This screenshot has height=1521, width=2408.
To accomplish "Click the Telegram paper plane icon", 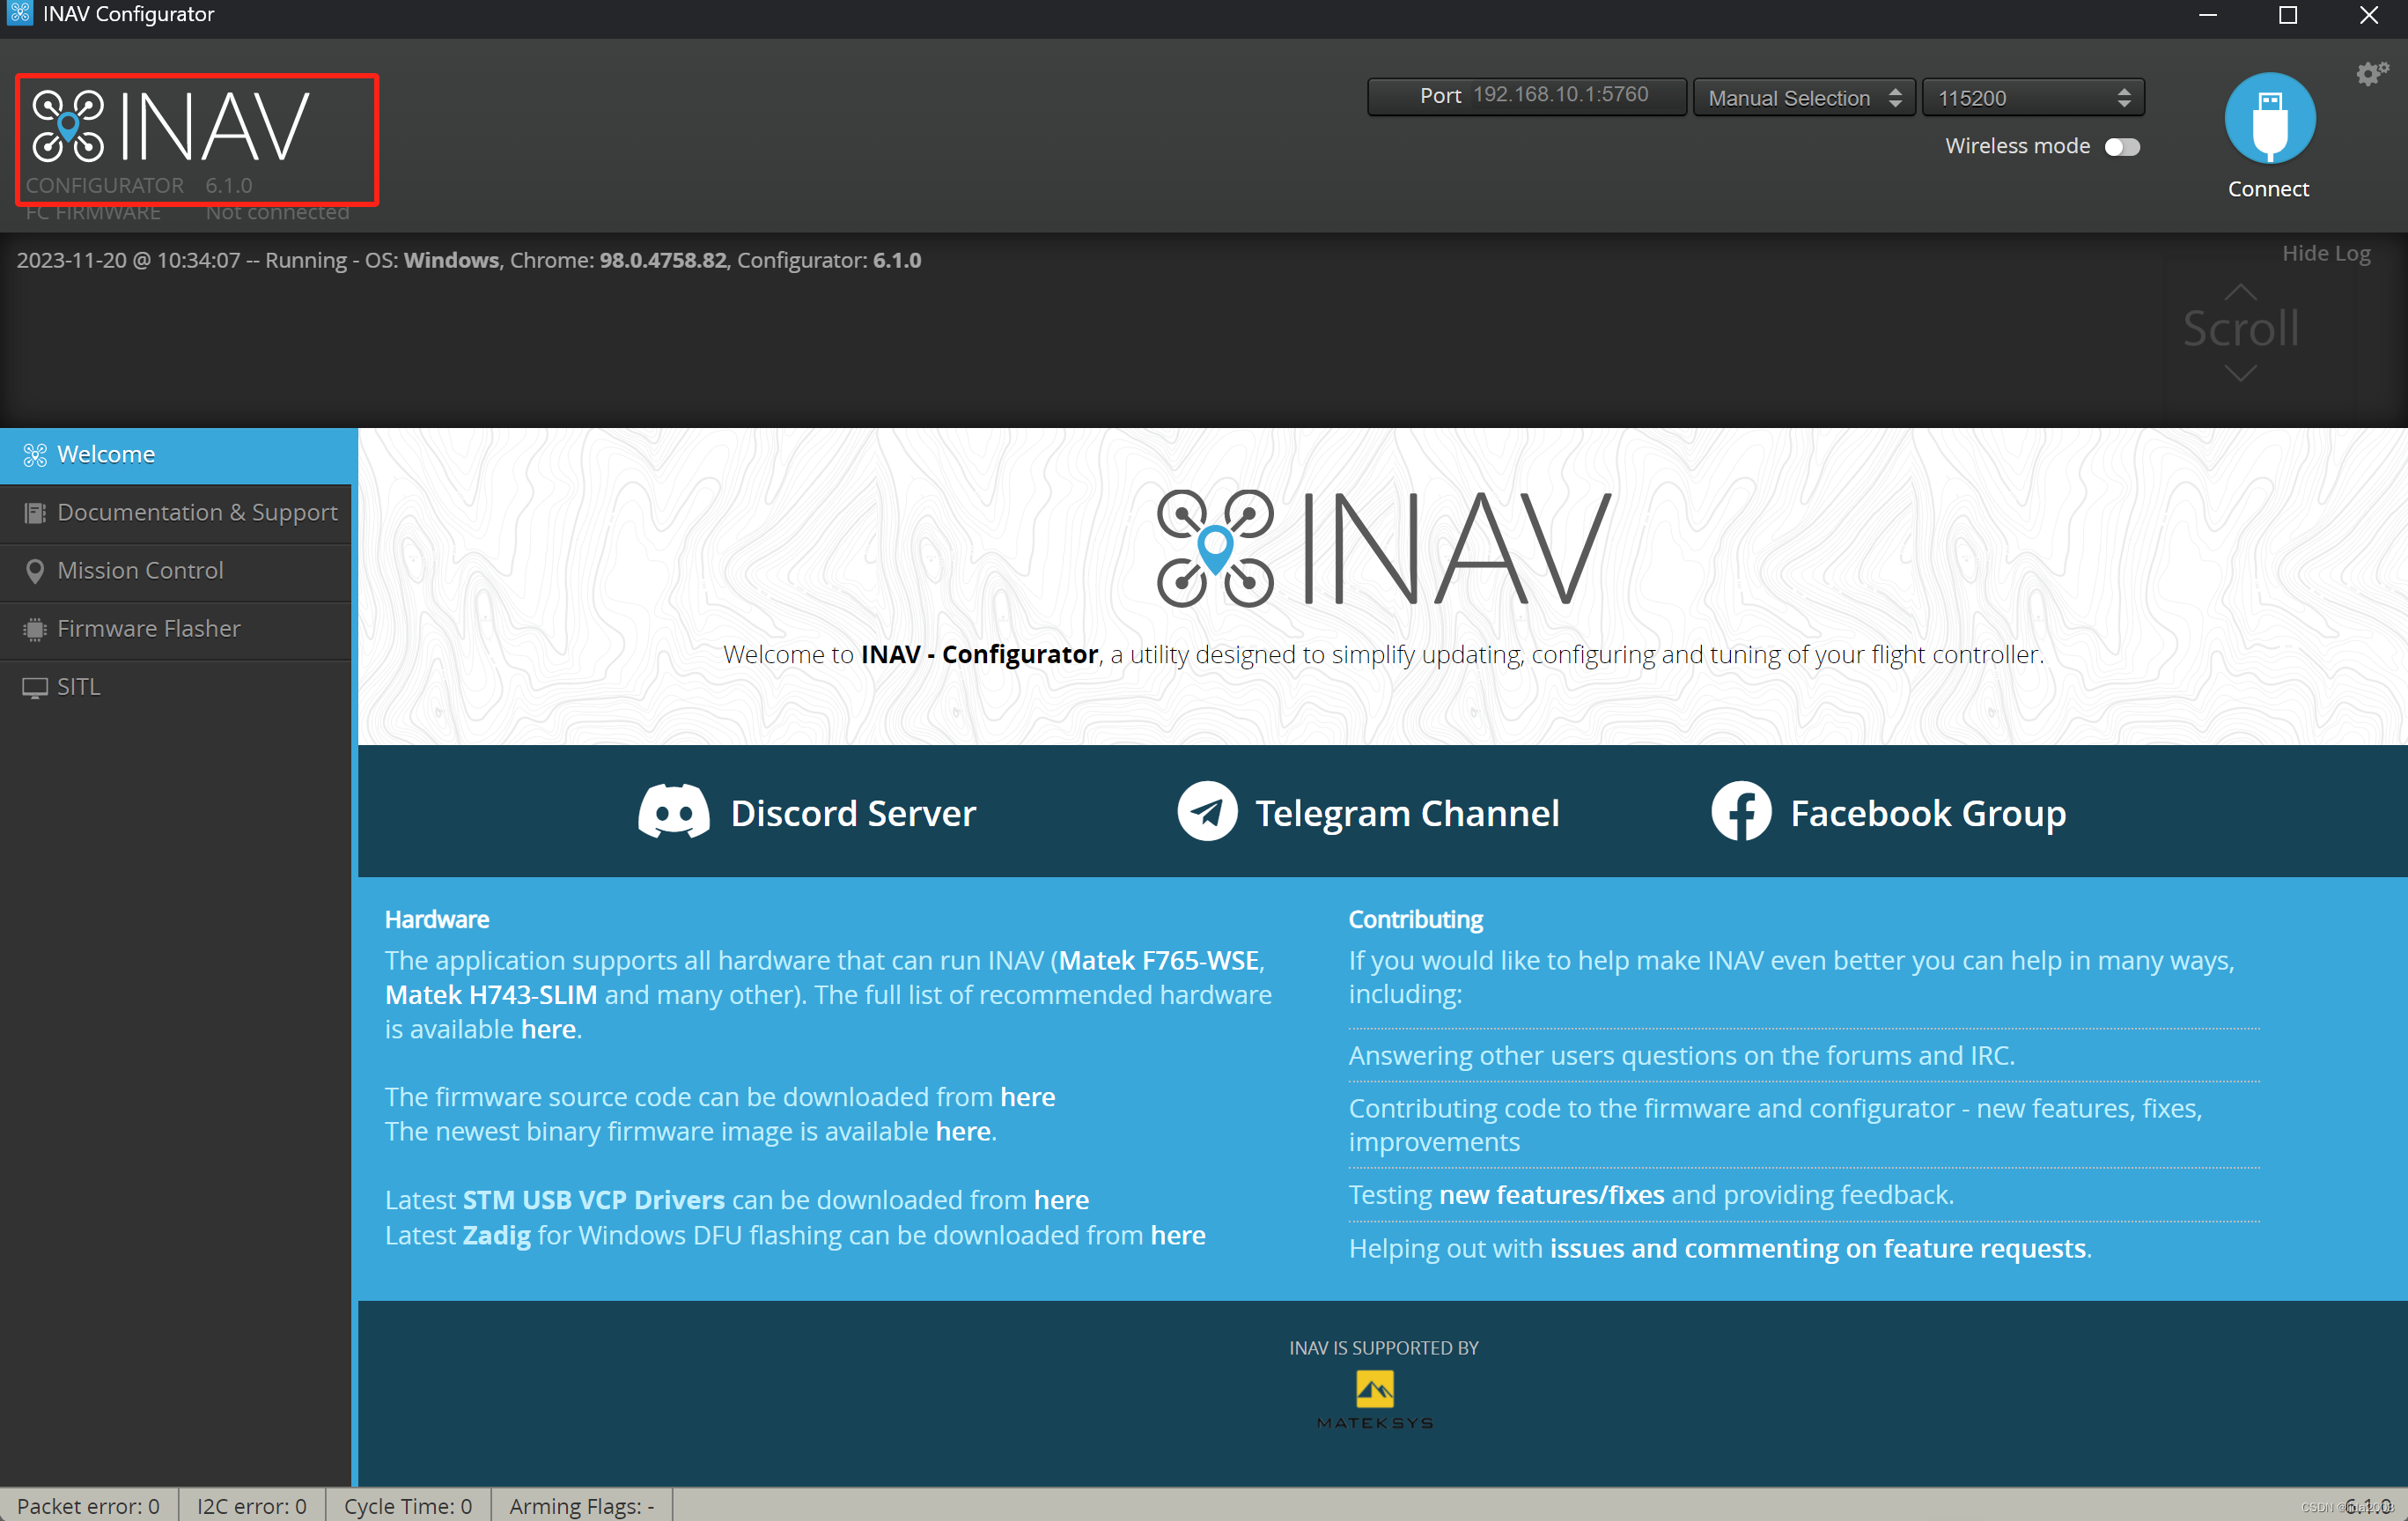I will [x=1206, y=812].
